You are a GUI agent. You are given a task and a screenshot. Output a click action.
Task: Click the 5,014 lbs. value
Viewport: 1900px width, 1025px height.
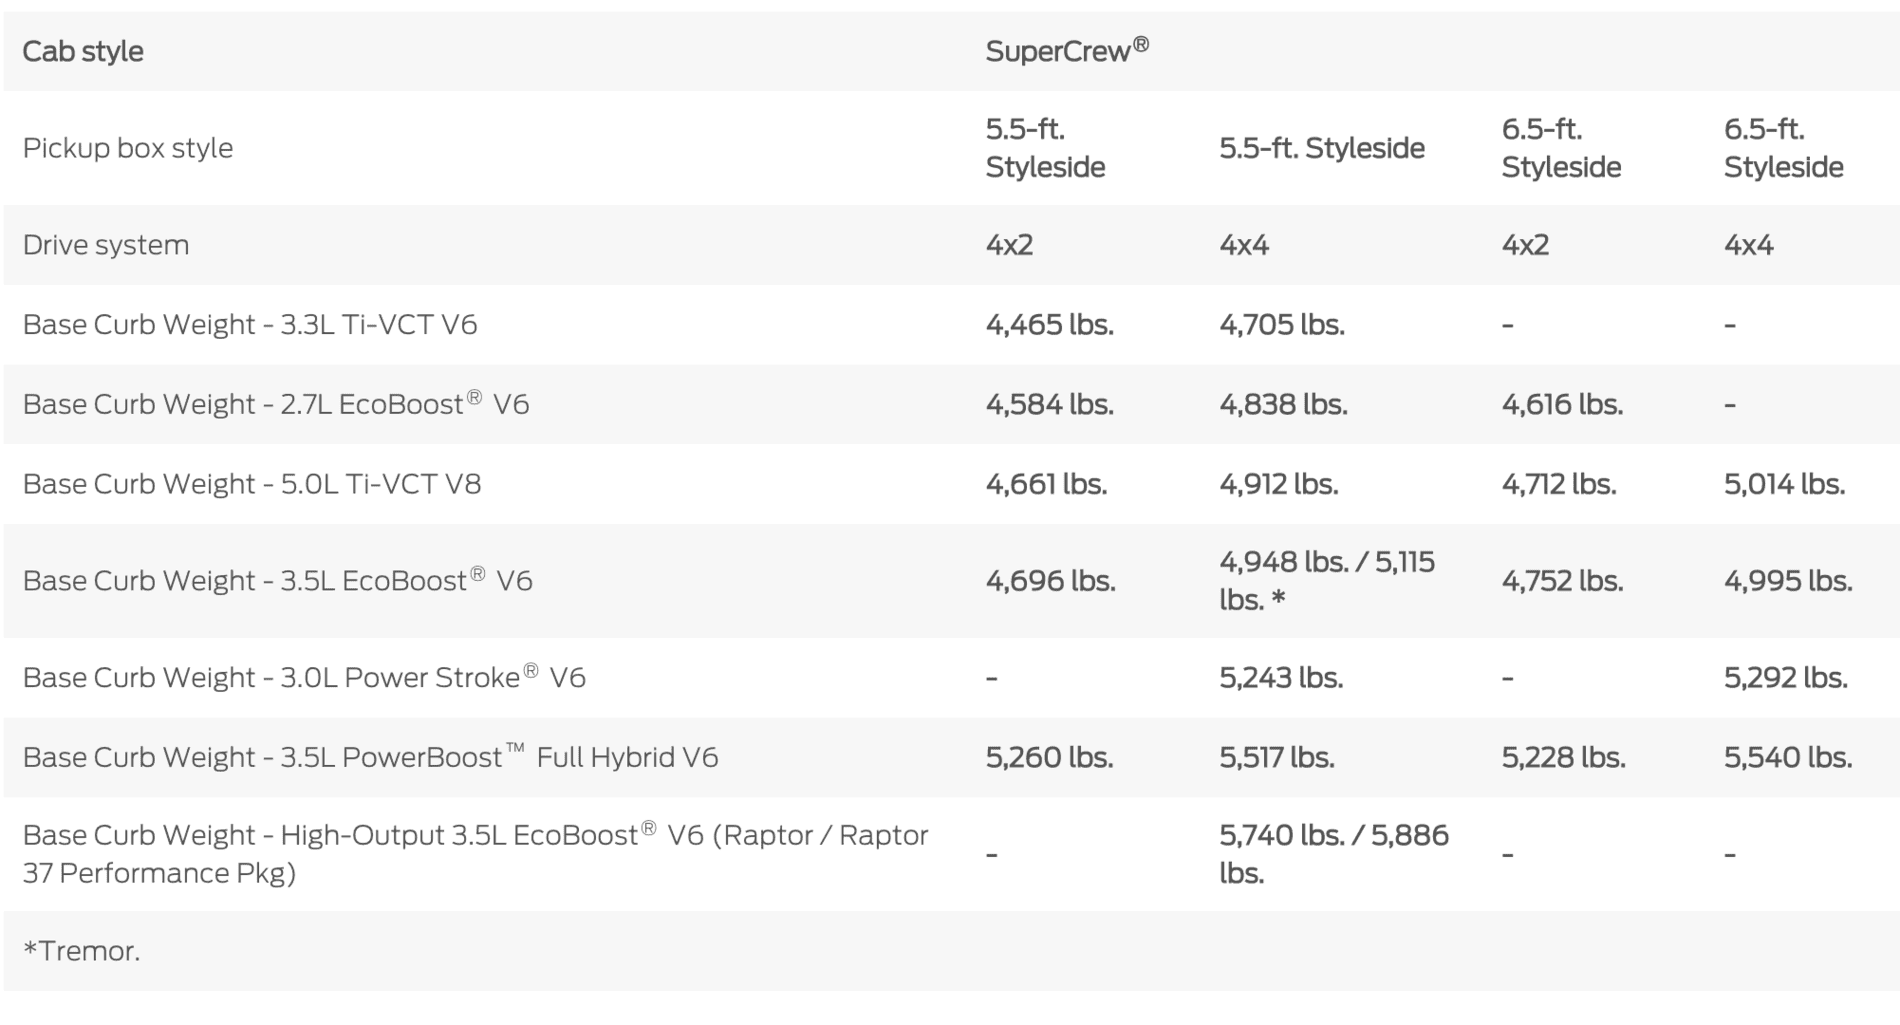(1784, 485)
